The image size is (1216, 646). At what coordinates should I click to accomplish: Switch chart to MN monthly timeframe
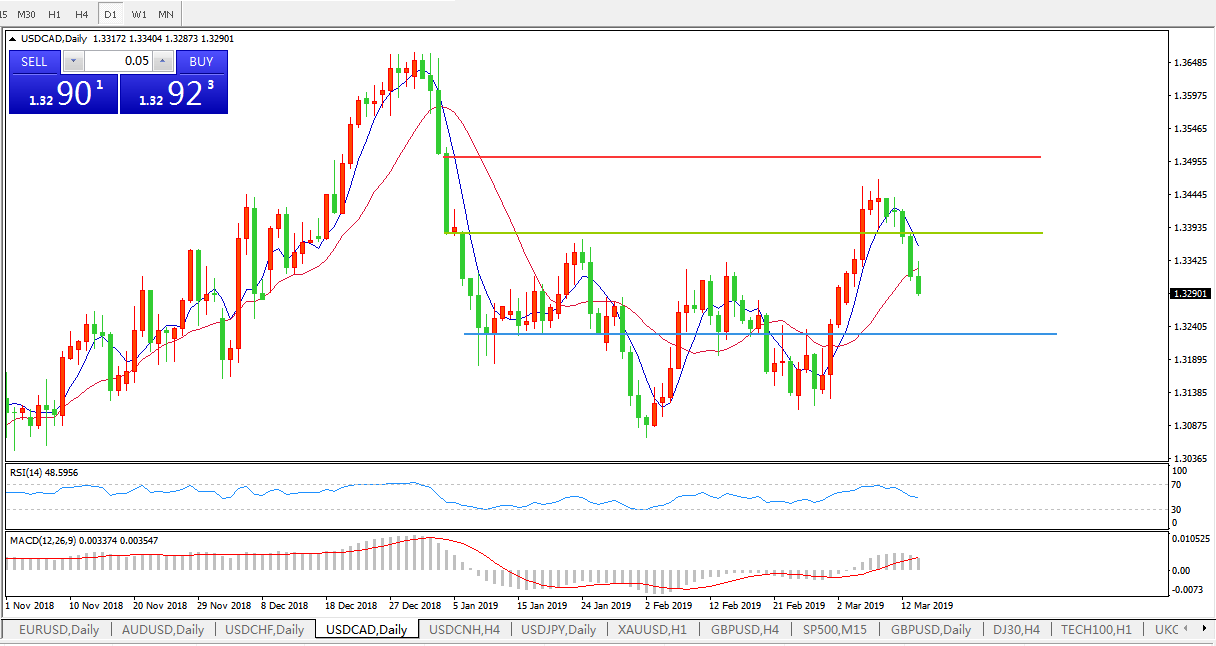point(166,14)
